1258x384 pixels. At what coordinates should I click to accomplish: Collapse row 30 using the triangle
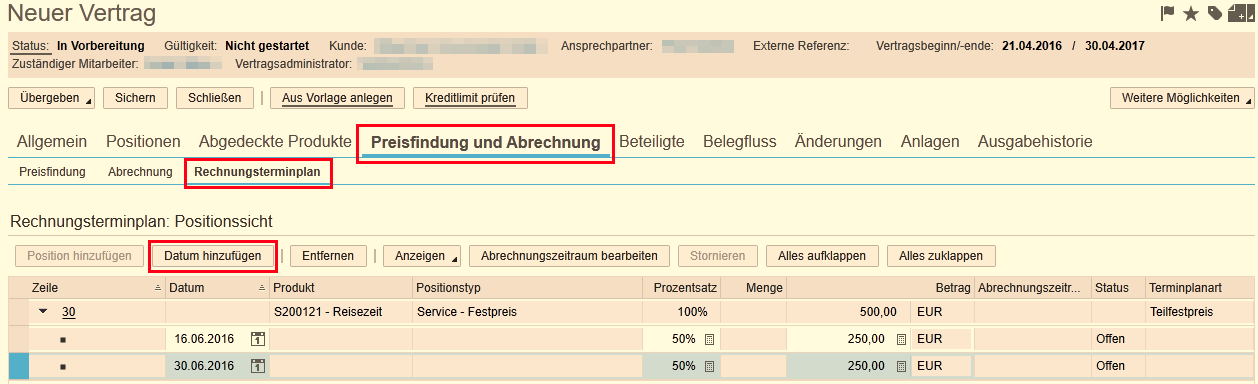43,312
